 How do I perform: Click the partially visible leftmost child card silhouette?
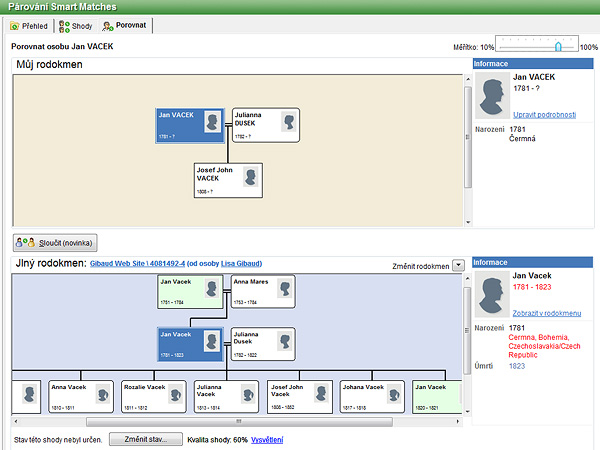[29, 395]
